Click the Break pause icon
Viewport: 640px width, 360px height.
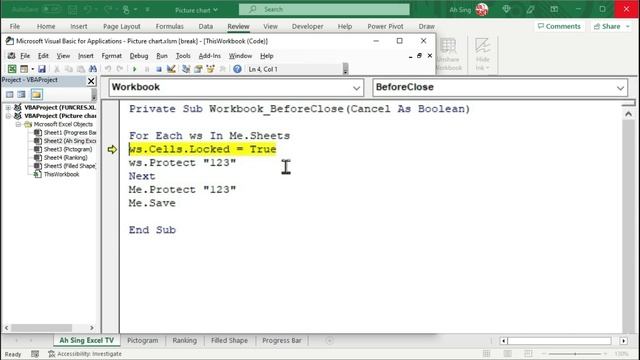click(147, 69)
